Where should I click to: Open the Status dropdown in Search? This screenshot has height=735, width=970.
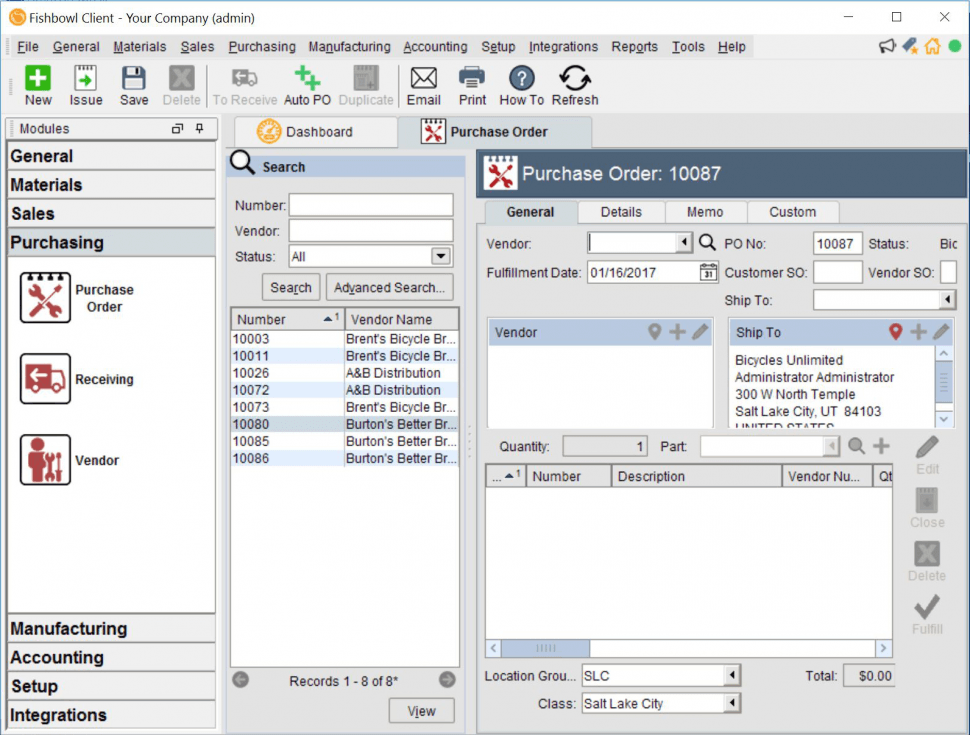[x=441, y=257]
